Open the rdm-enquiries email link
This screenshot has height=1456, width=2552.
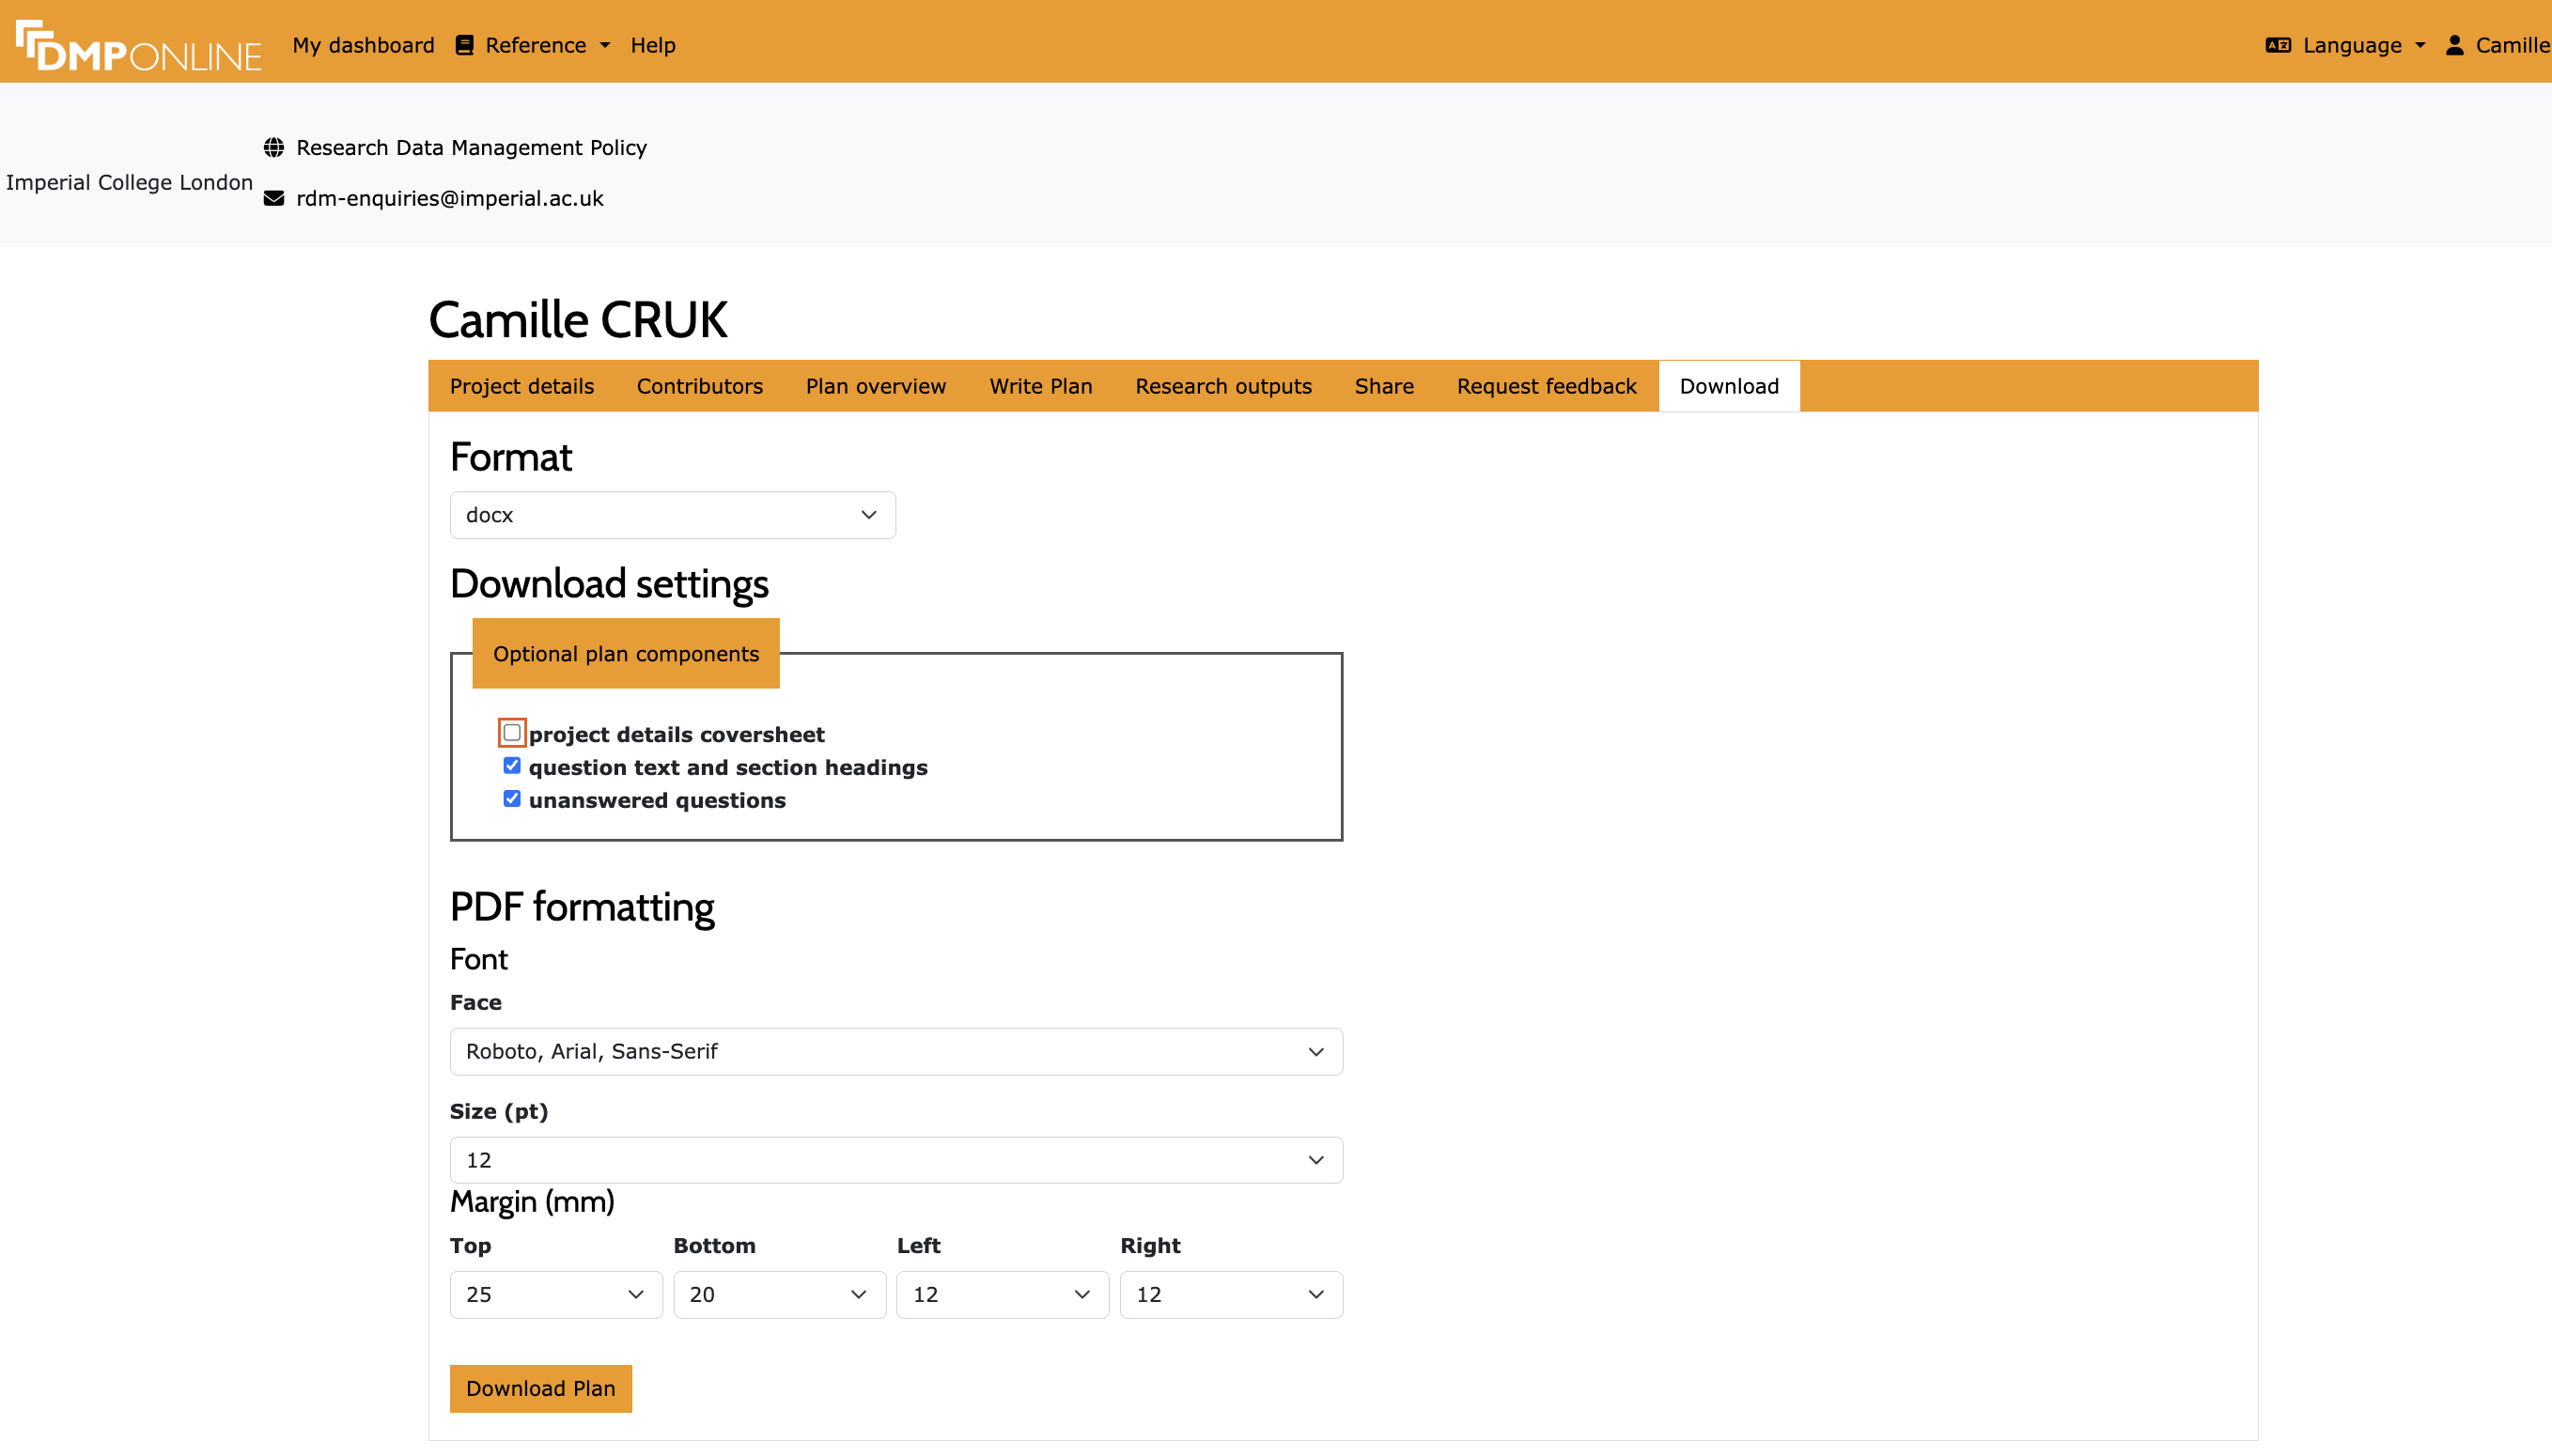pos(449,199)
